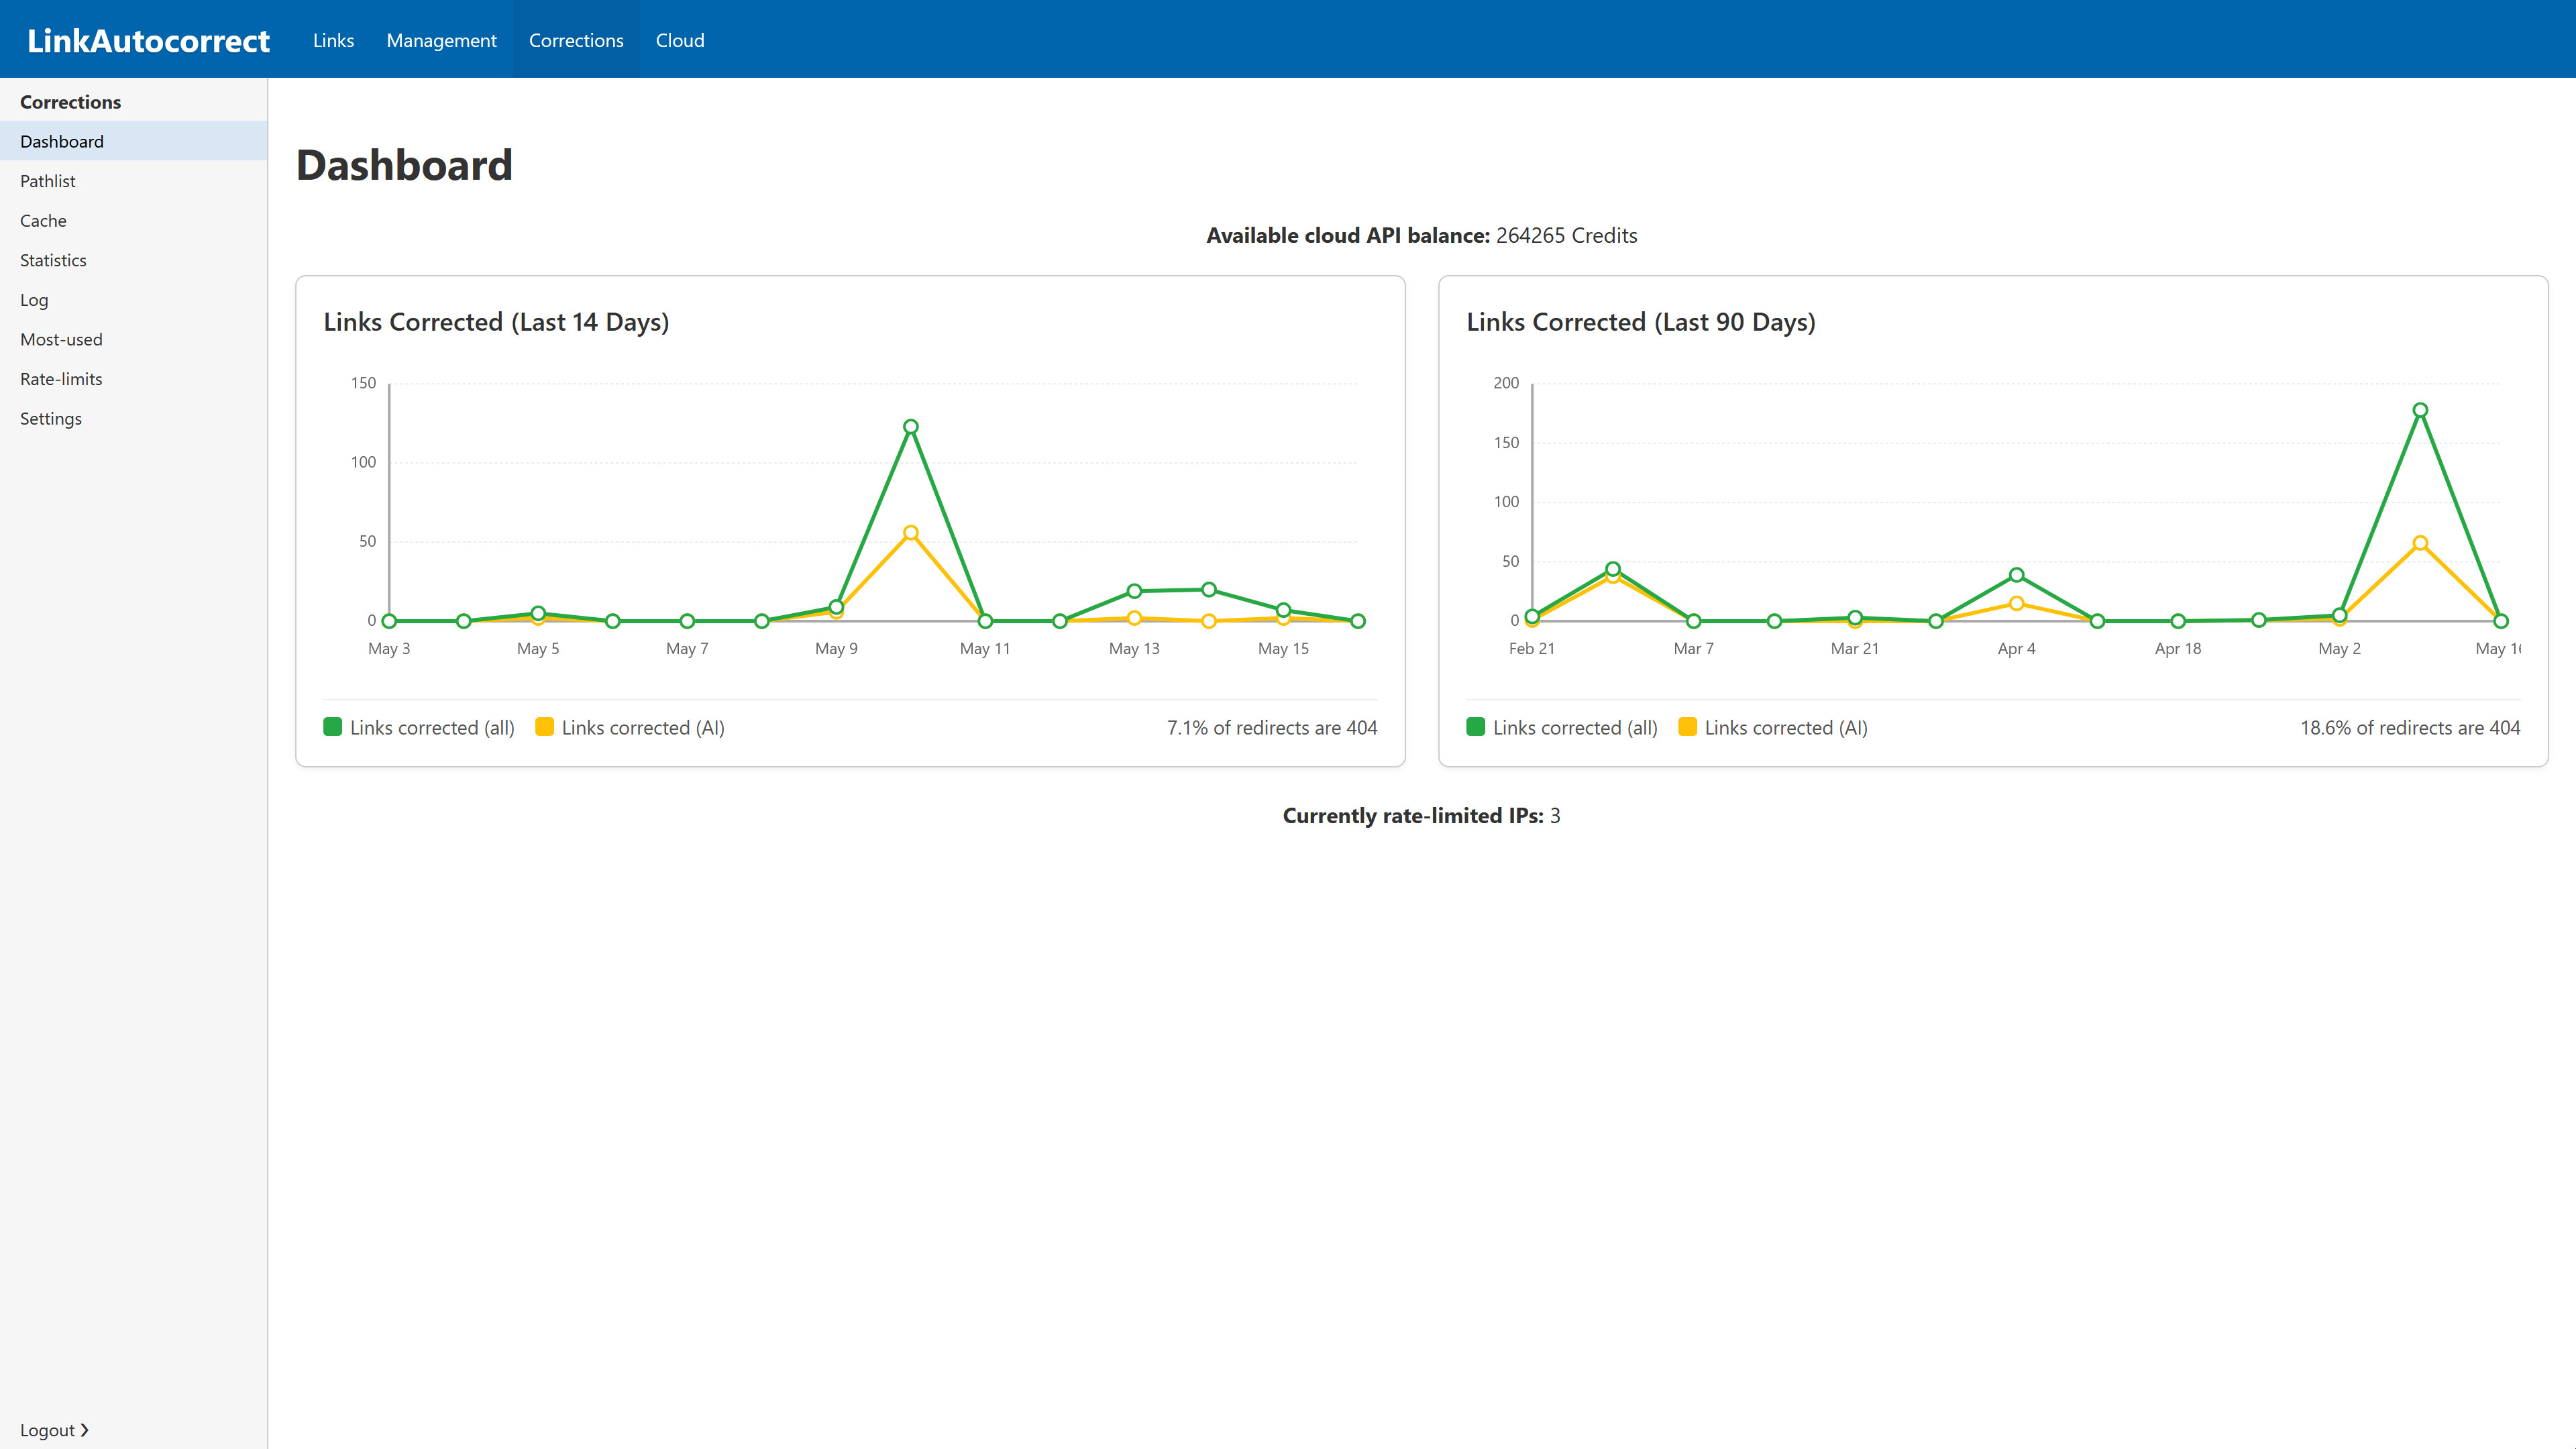Open Rate-limits page
Viewport: 2576px width, 1449px height.
click(133, 379)
